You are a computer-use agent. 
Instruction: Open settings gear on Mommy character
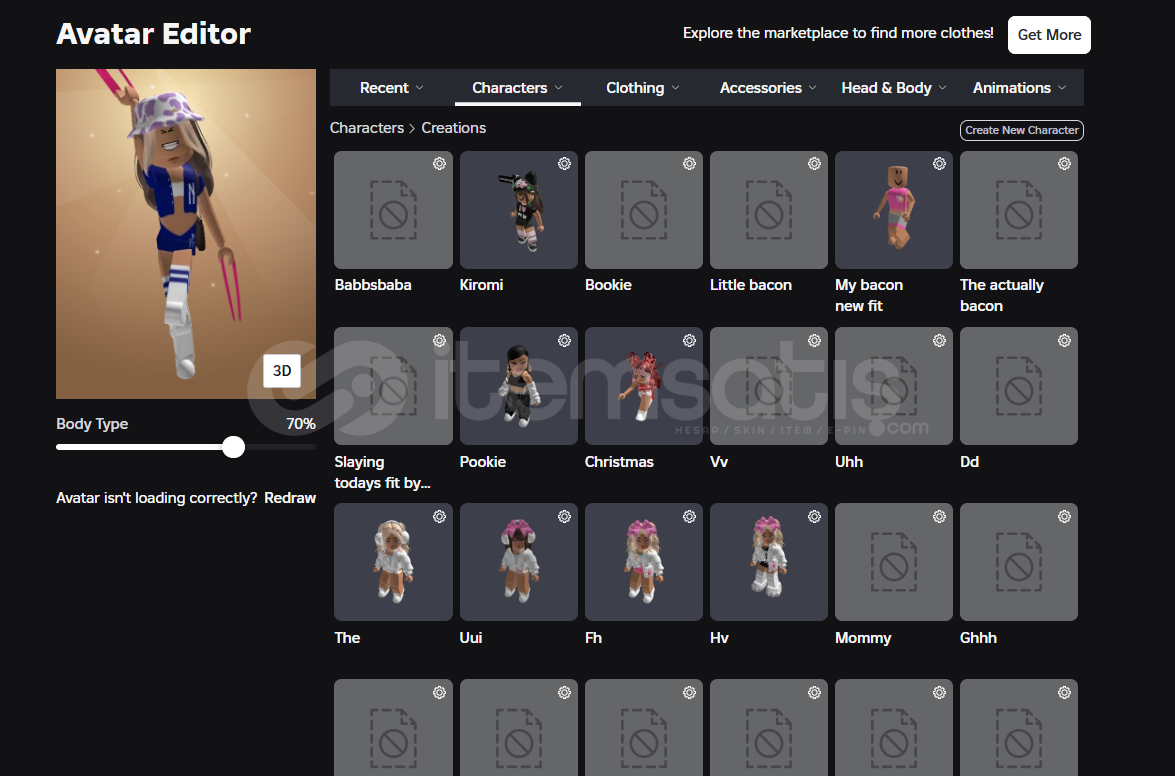[939, 516]
